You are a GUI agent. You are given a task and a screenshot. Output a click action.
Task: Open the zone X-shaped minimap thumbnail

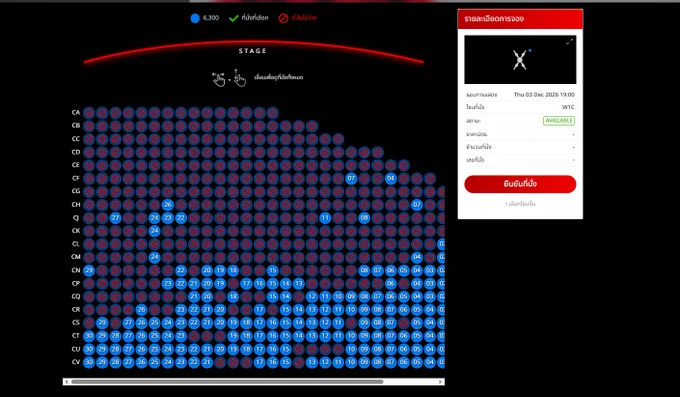point(520,59)
